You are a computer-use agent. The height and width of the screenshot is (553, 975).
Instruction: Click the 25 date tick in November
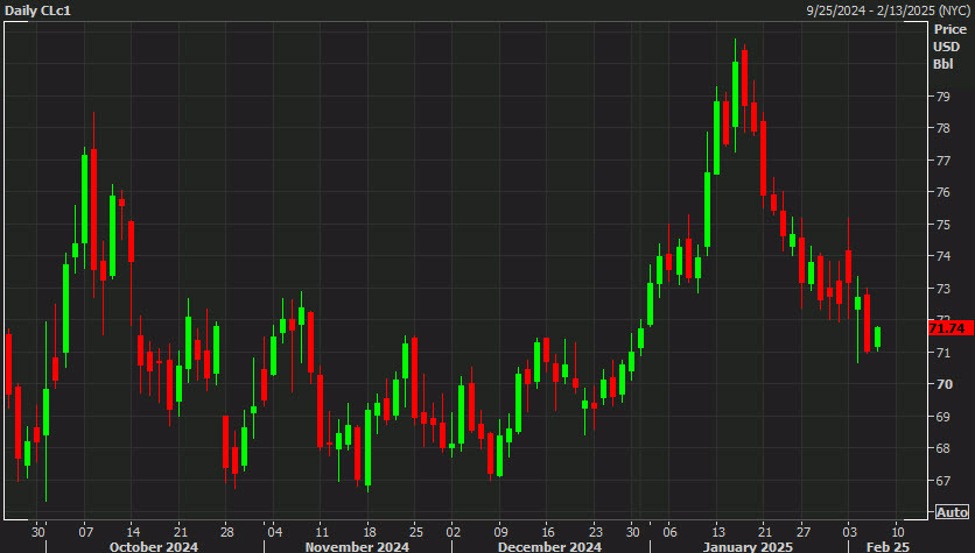tap(416, 532)
